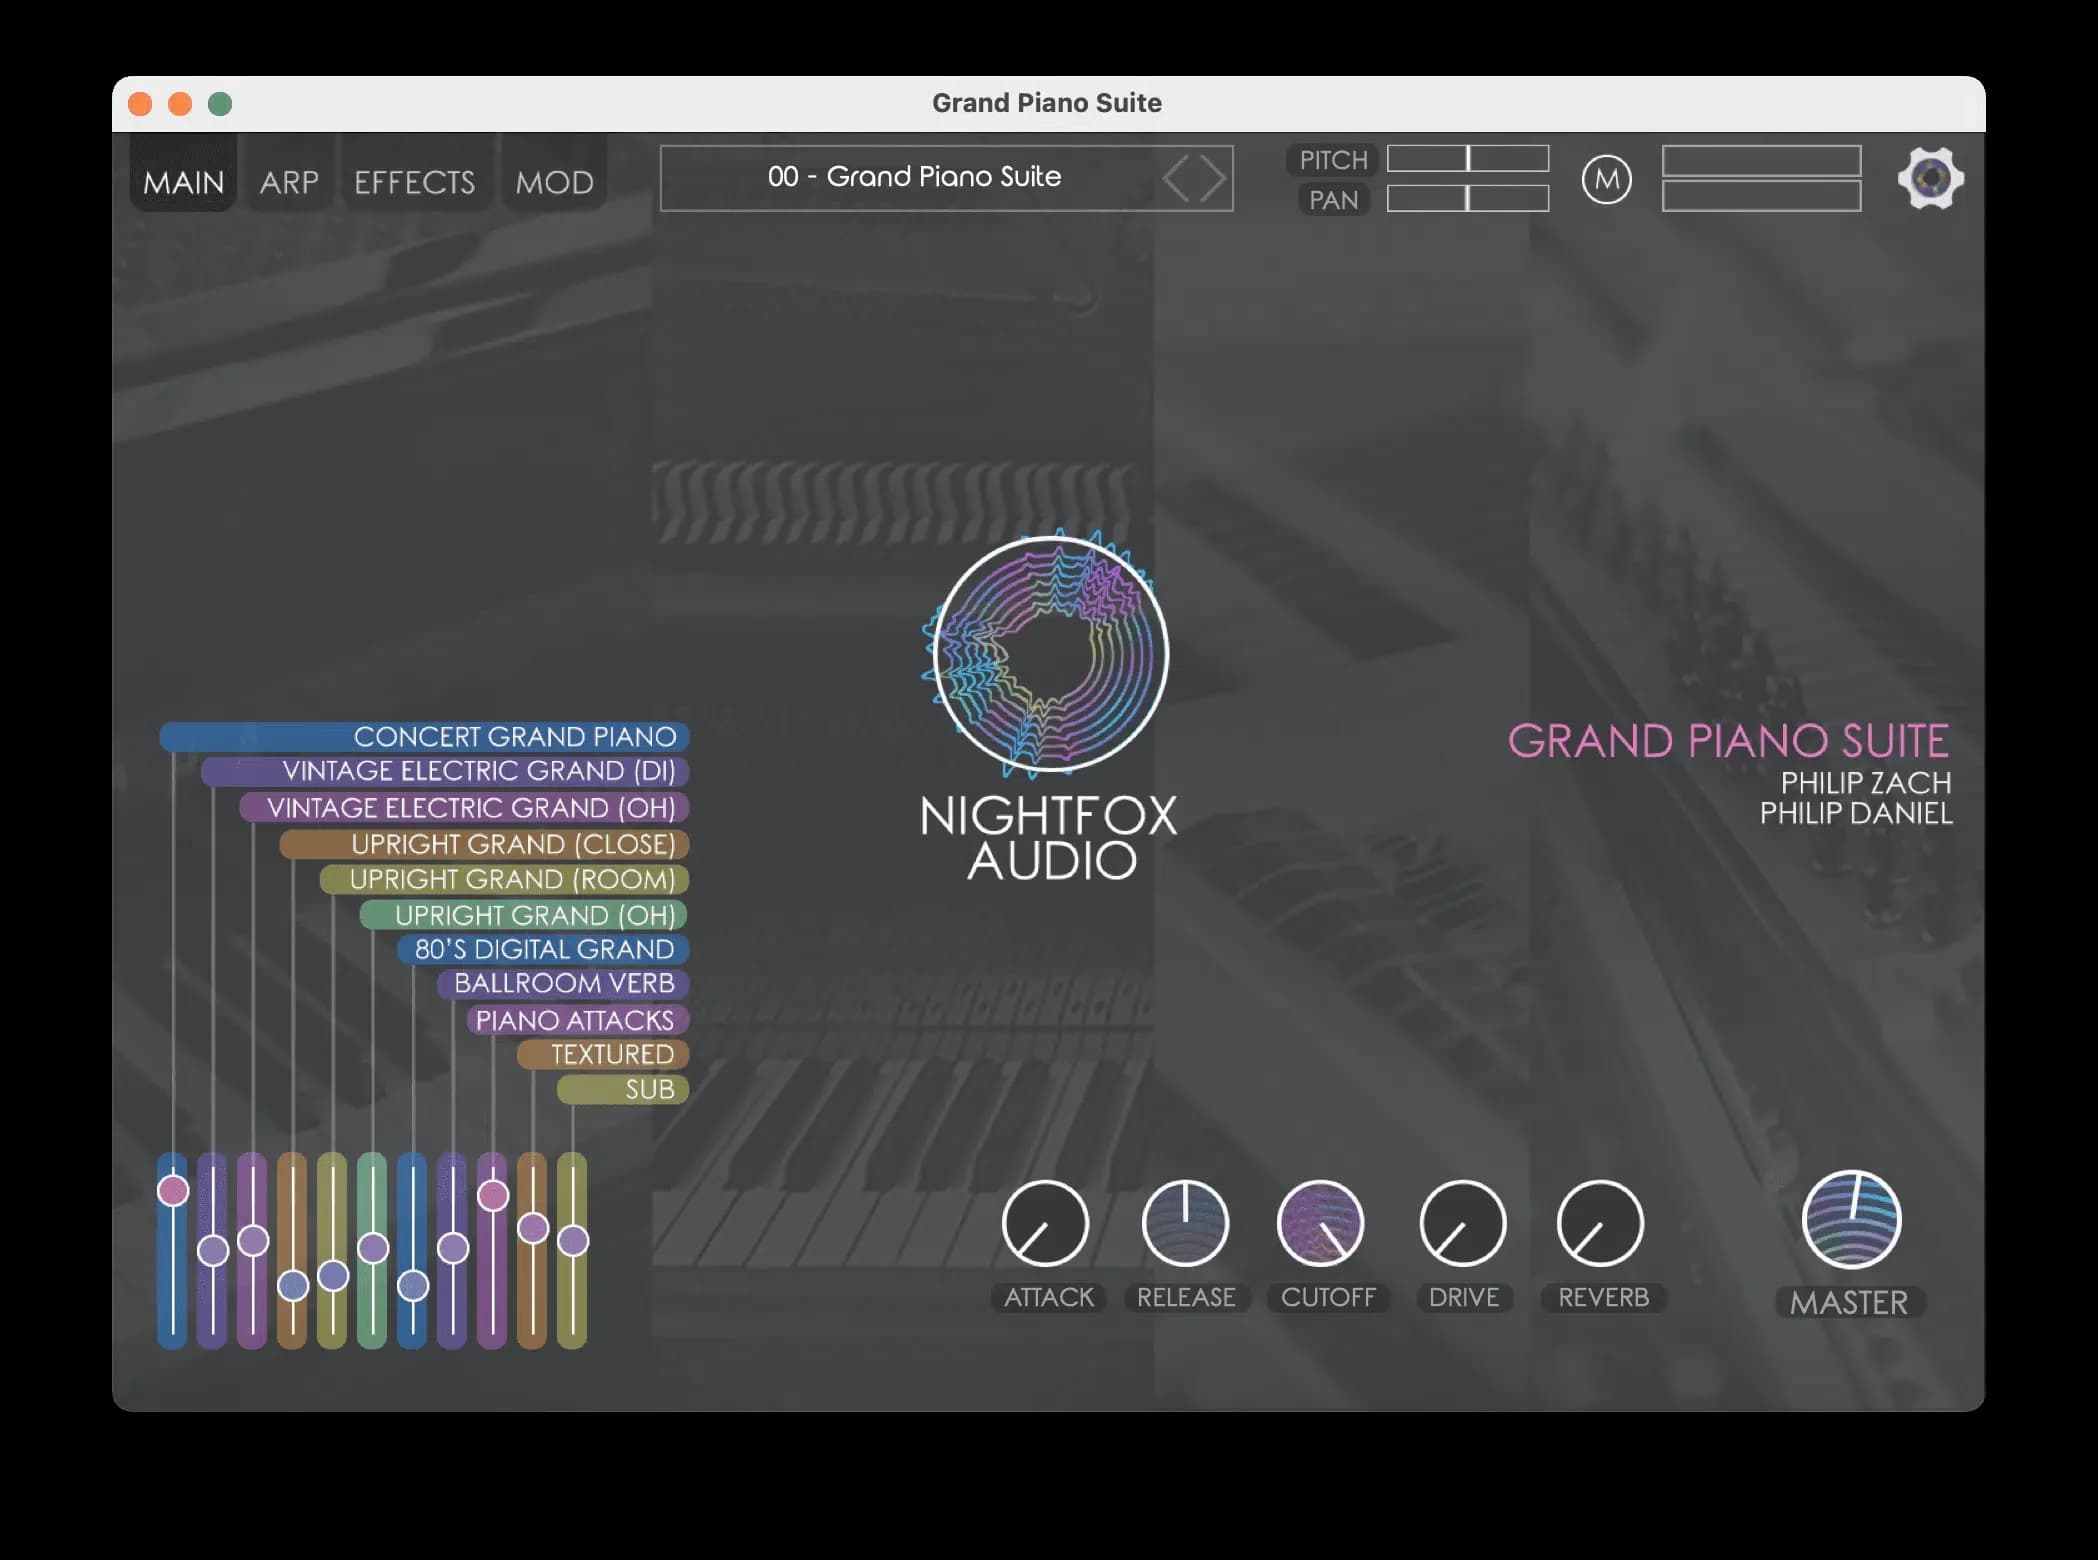Select the MOD tab
The image size is (2098, 1560).
[x=554, y=181]
